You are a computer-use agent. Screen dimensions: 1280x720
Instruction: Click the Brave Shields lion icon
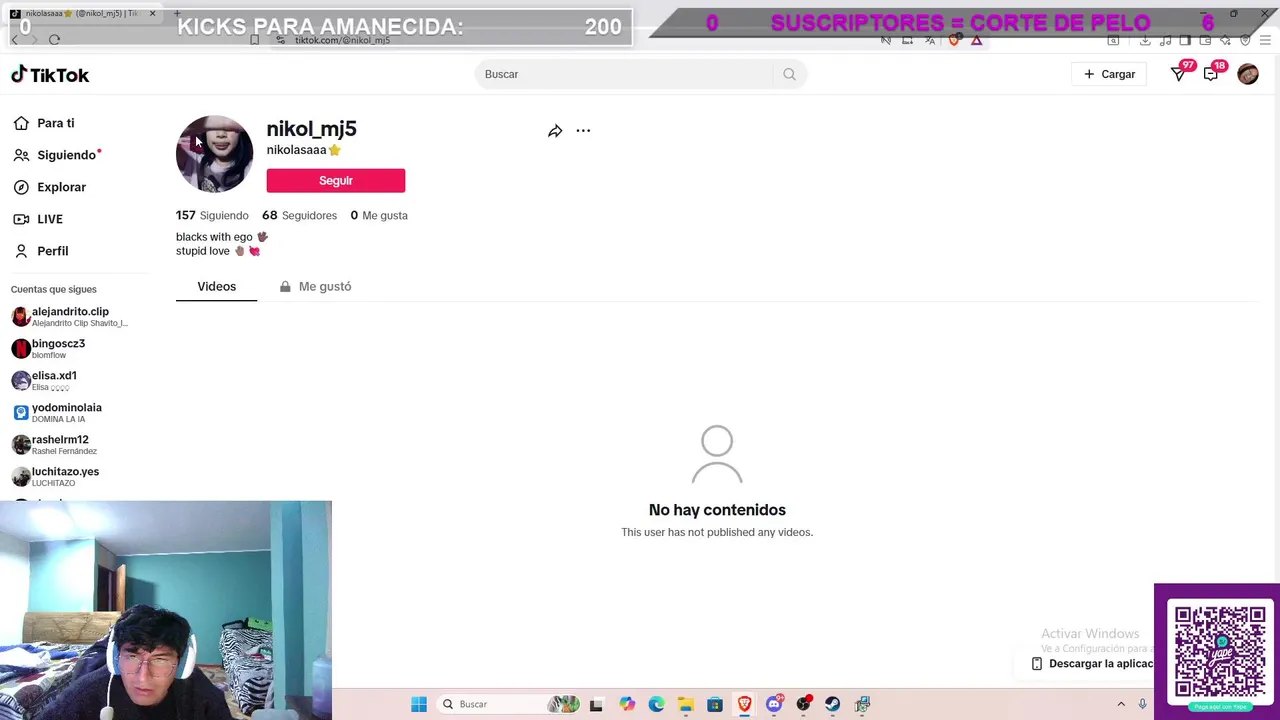(954, 40)
